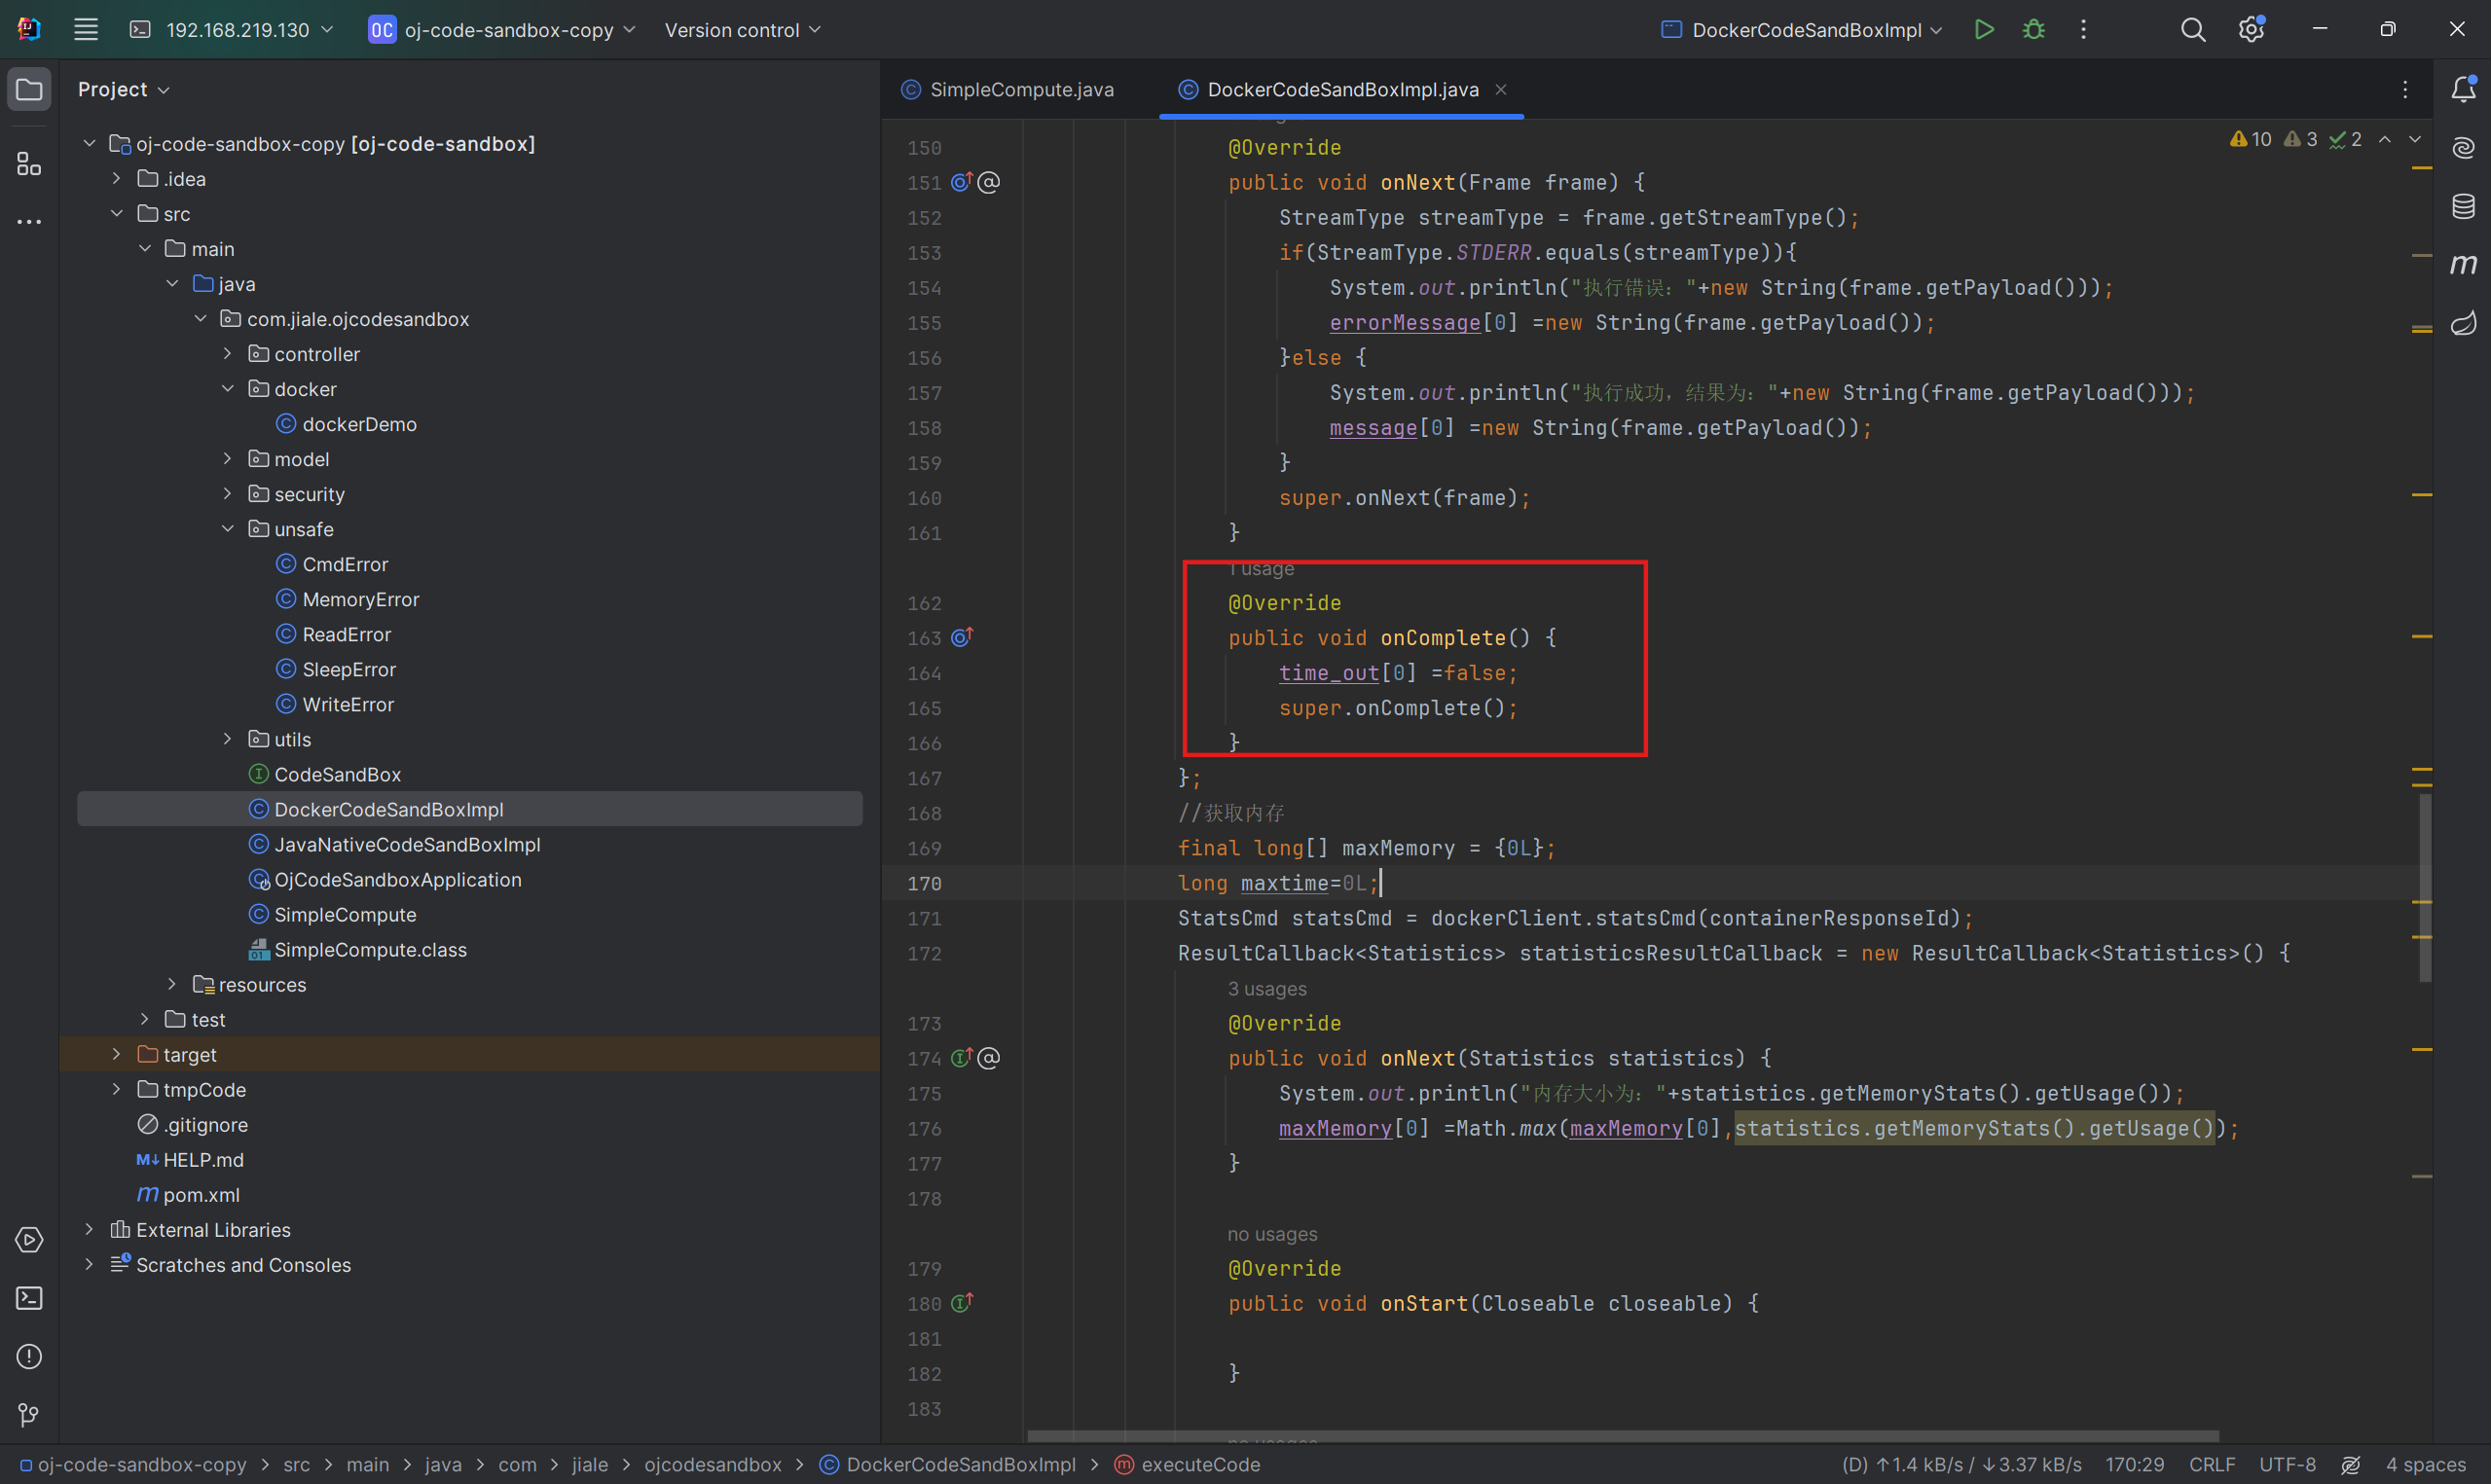Open the Git version control tool window
The width and height of the screenshot is (2491, 1484).
coord(29,1415)
